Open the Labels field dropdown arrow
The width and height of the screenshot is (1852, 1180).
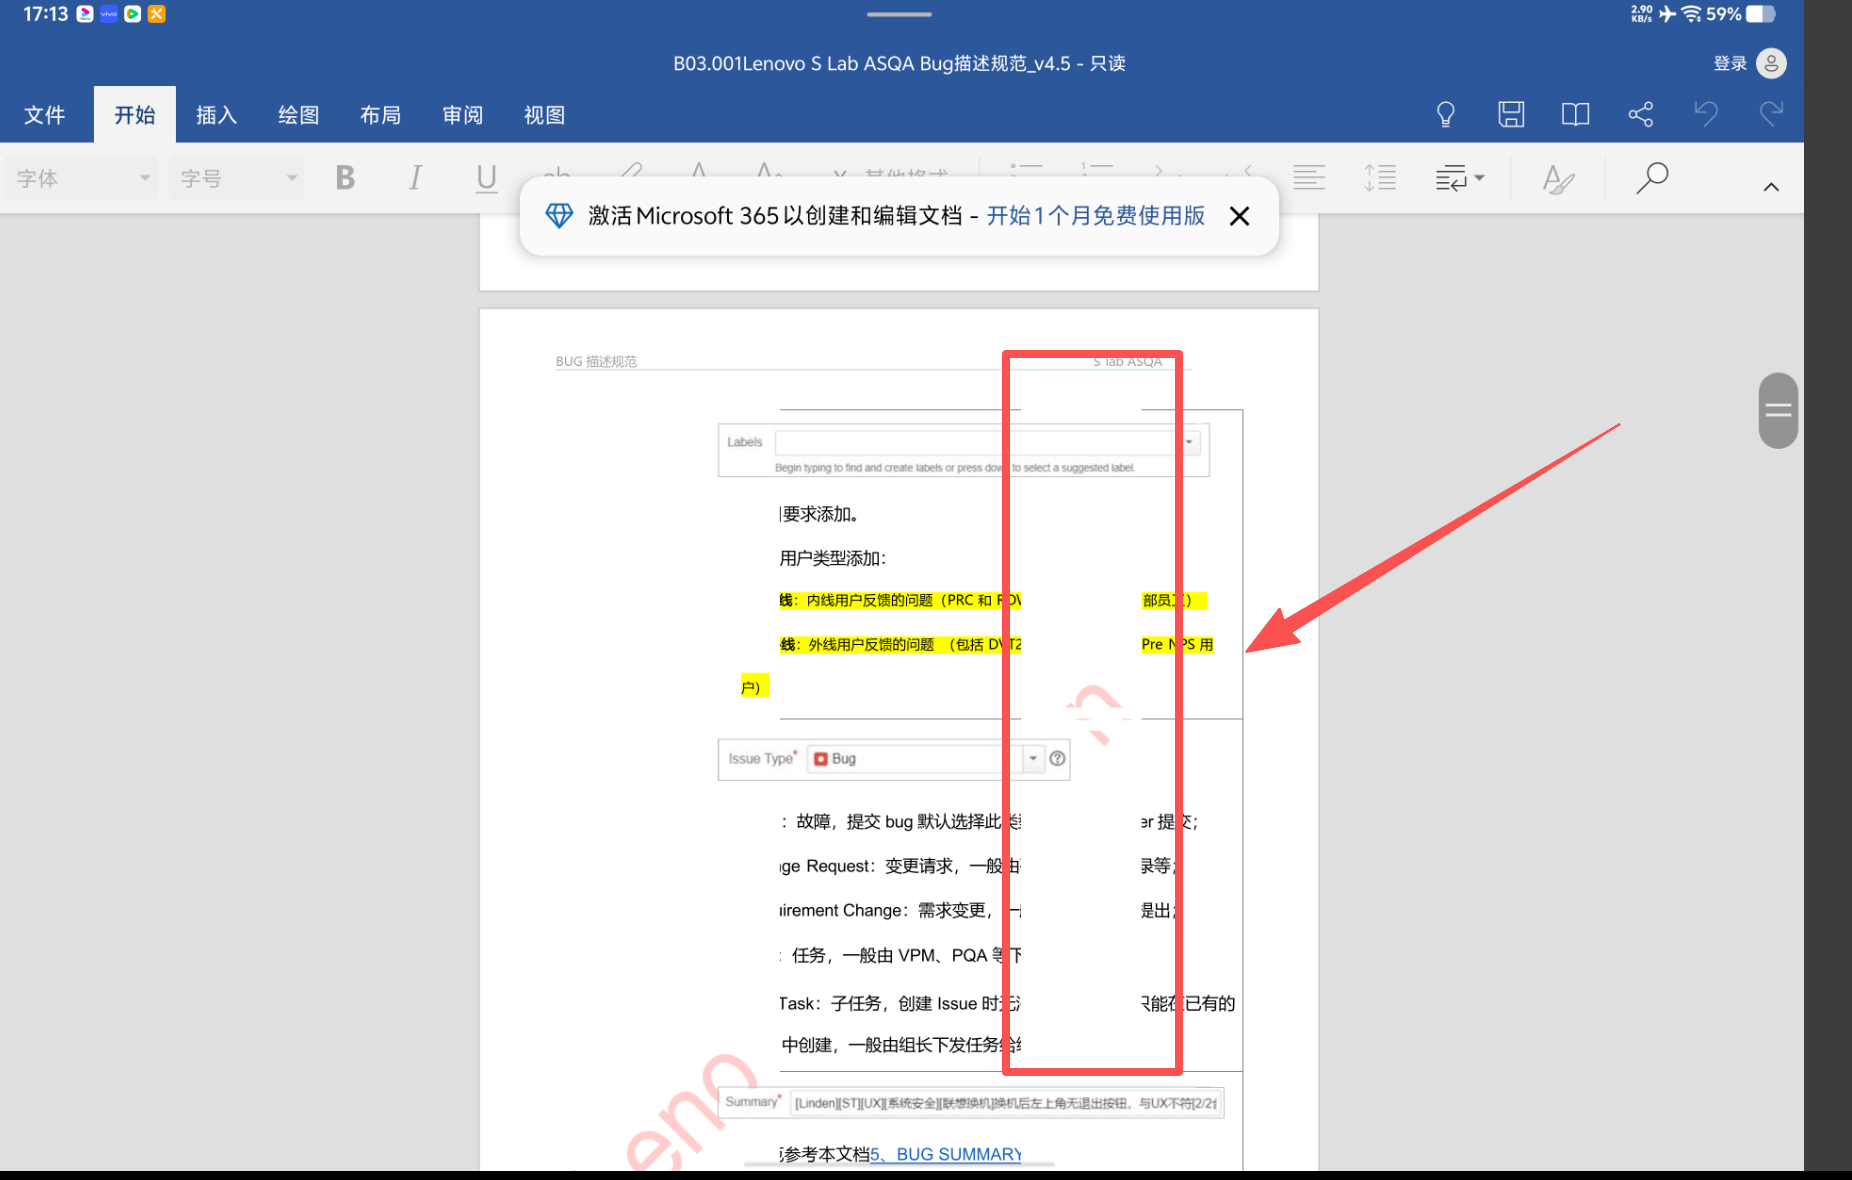click(x=1189, y=442)
